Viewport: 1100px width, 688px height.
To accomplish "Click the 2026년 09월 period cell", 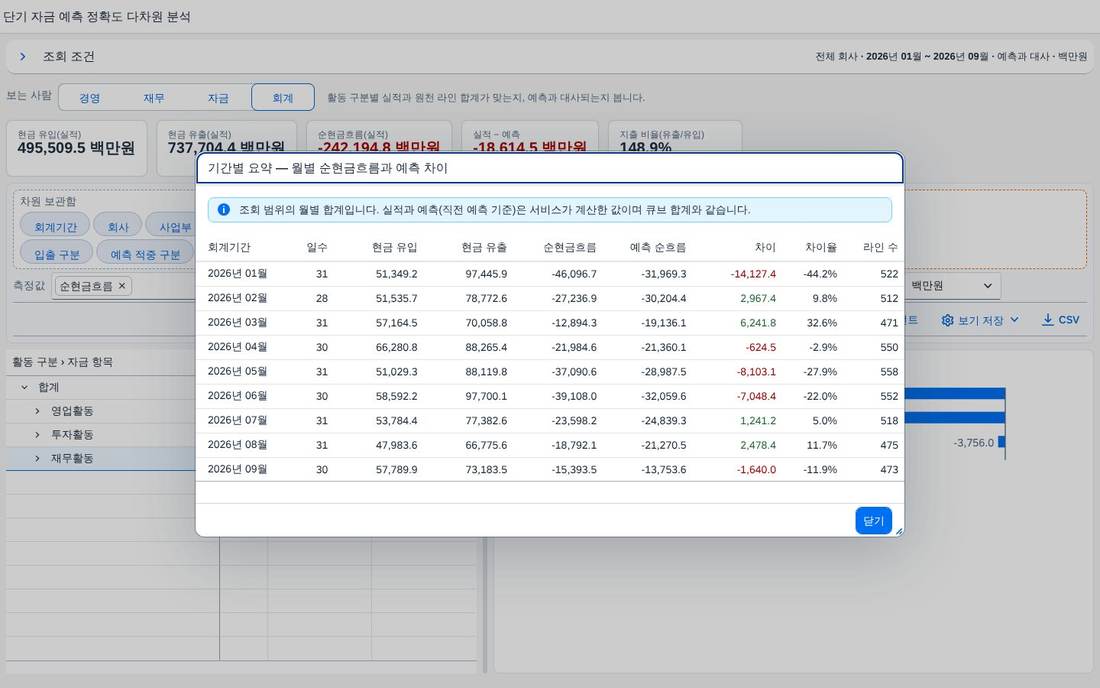I will click(x=237, y=469).
